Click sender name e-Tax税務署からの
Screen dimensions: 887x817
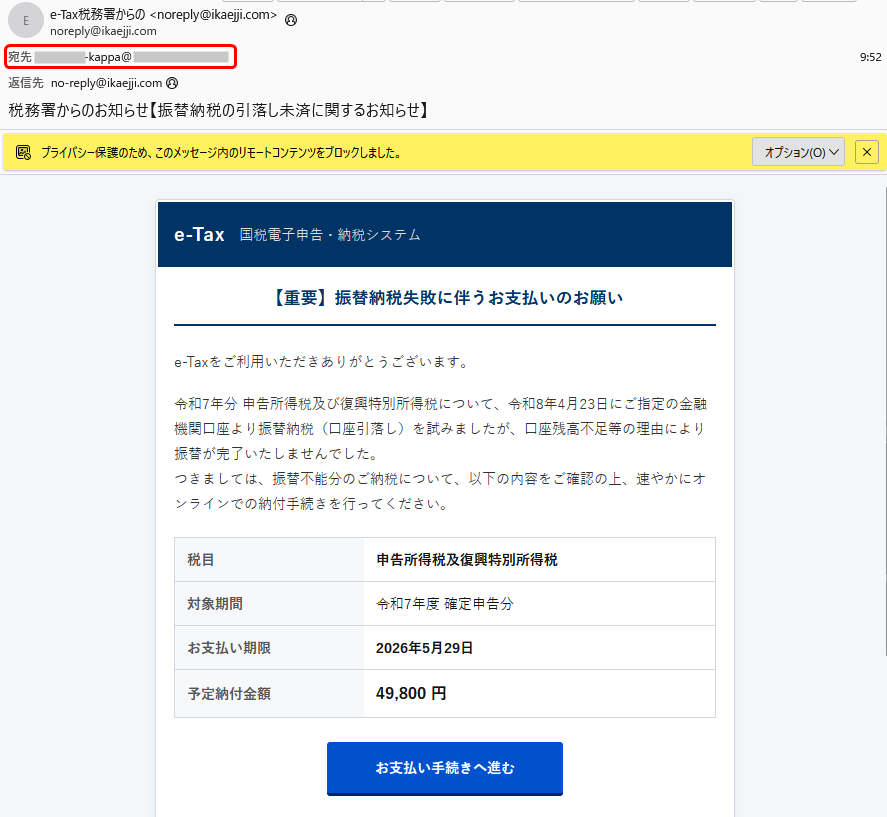pyautogui.click(x=97, y=15)
